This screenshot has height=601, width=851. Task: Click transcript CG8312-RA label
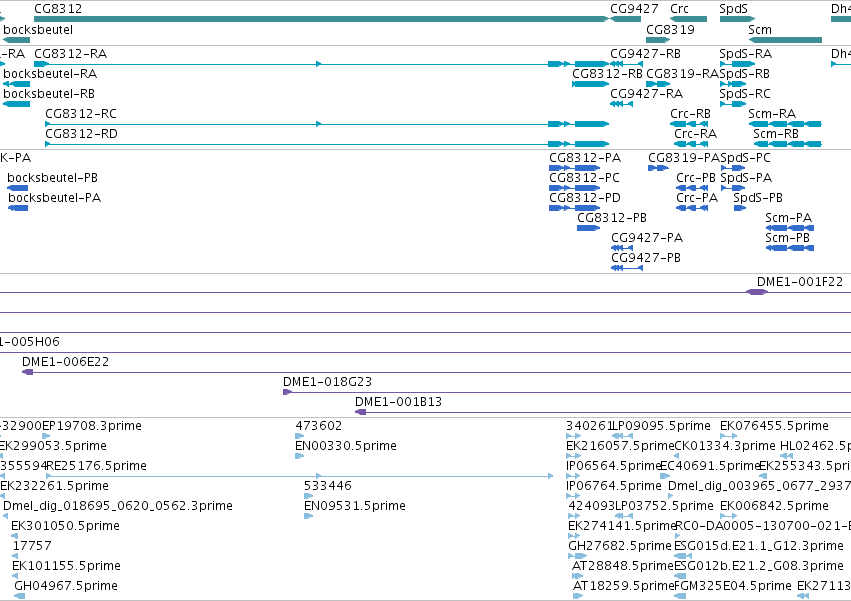tap(71, 54)
